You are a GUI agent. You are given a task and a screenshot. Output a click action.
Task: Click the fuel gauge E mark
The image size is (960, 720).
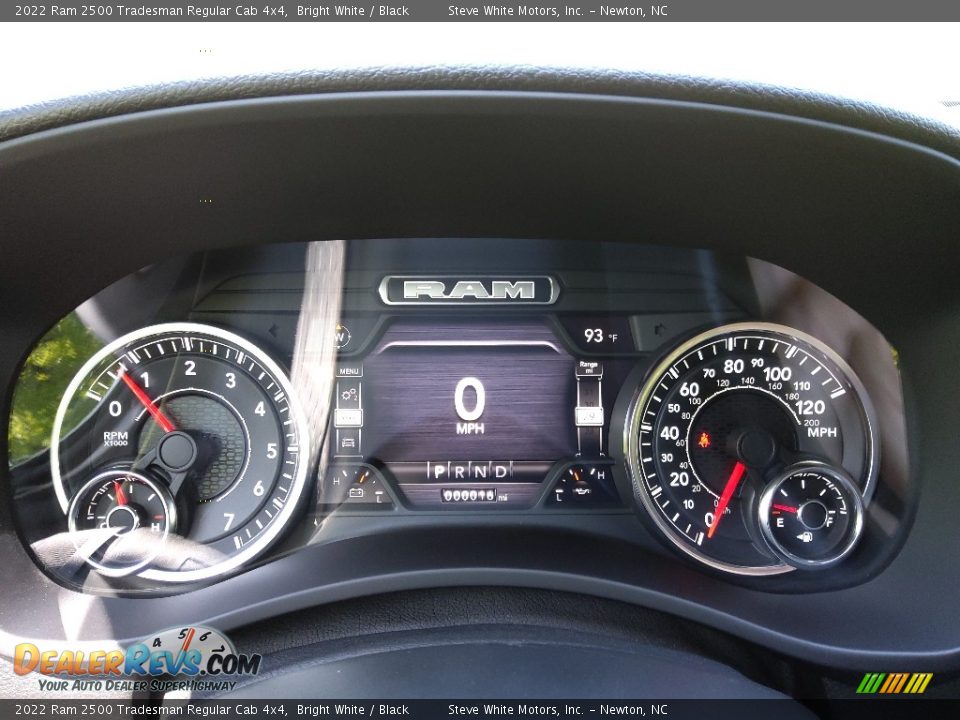pyautogui.click(x=780, y=523)
